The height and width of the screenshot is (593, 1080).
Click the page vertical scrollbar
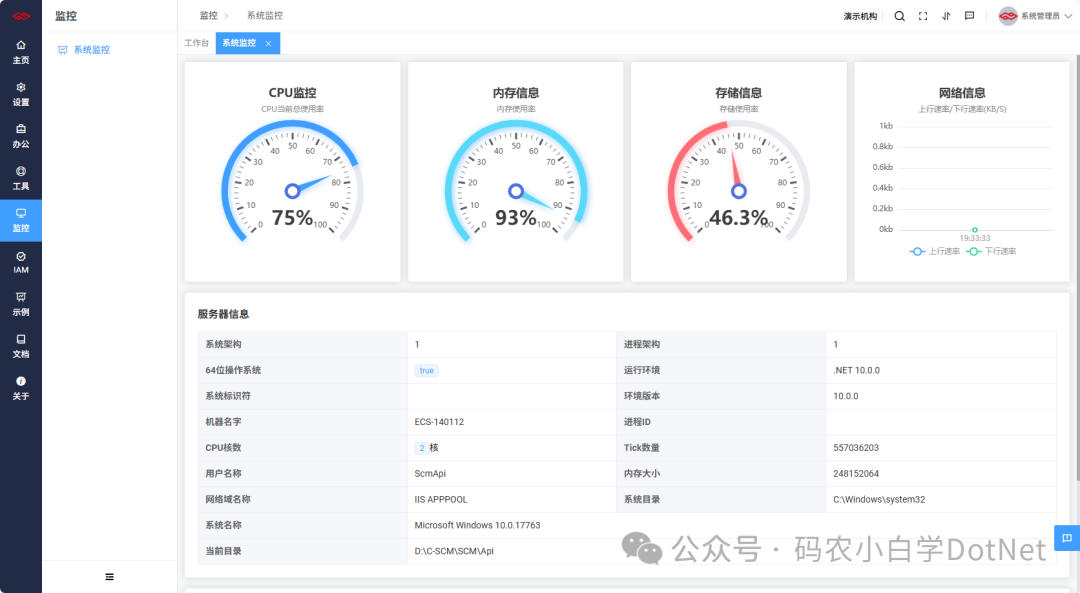point(1077,269)
